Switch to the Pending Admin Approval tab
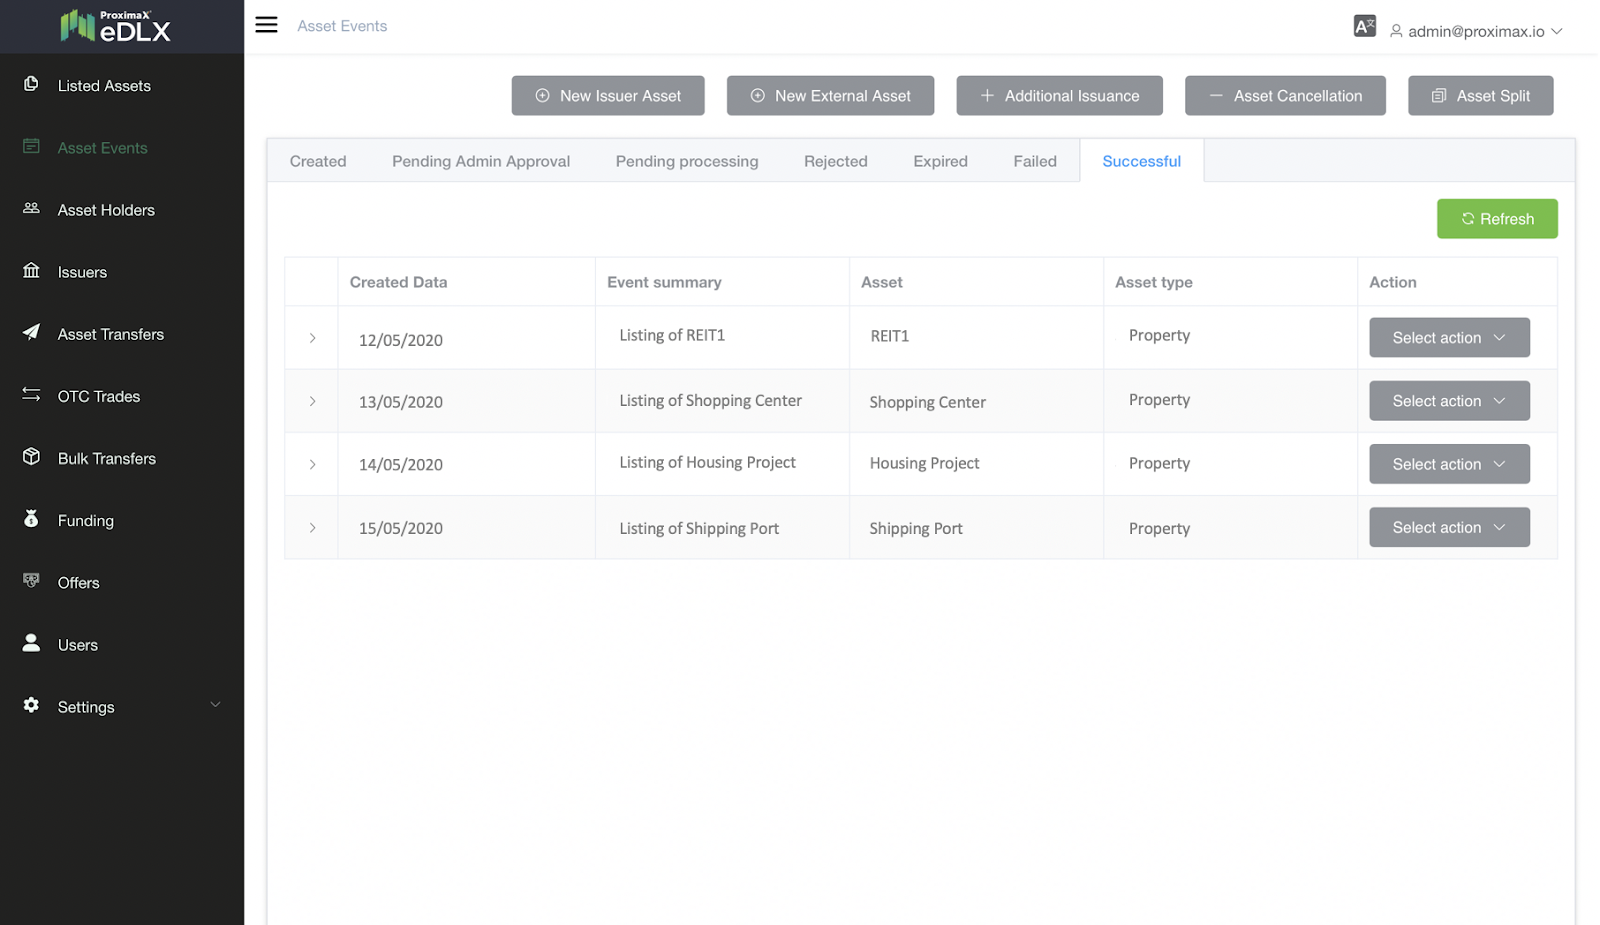 480,161
